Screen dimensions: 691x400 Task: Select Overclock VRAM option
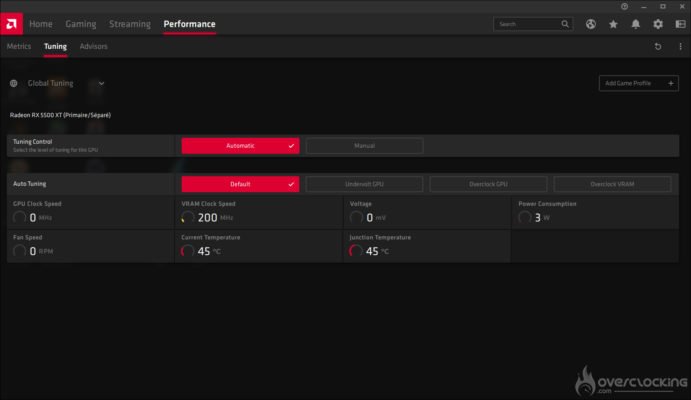point(613,184)
